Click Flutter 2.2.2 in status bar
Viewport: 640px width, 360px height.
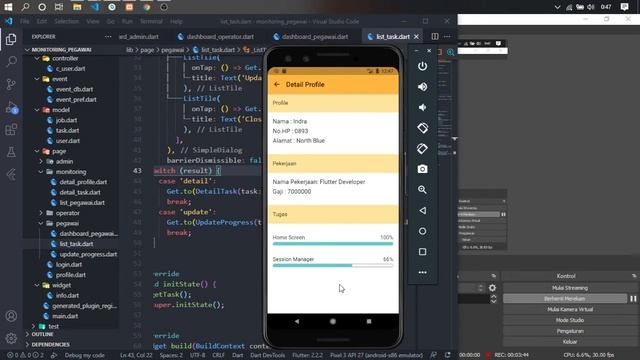click(307, 355)
